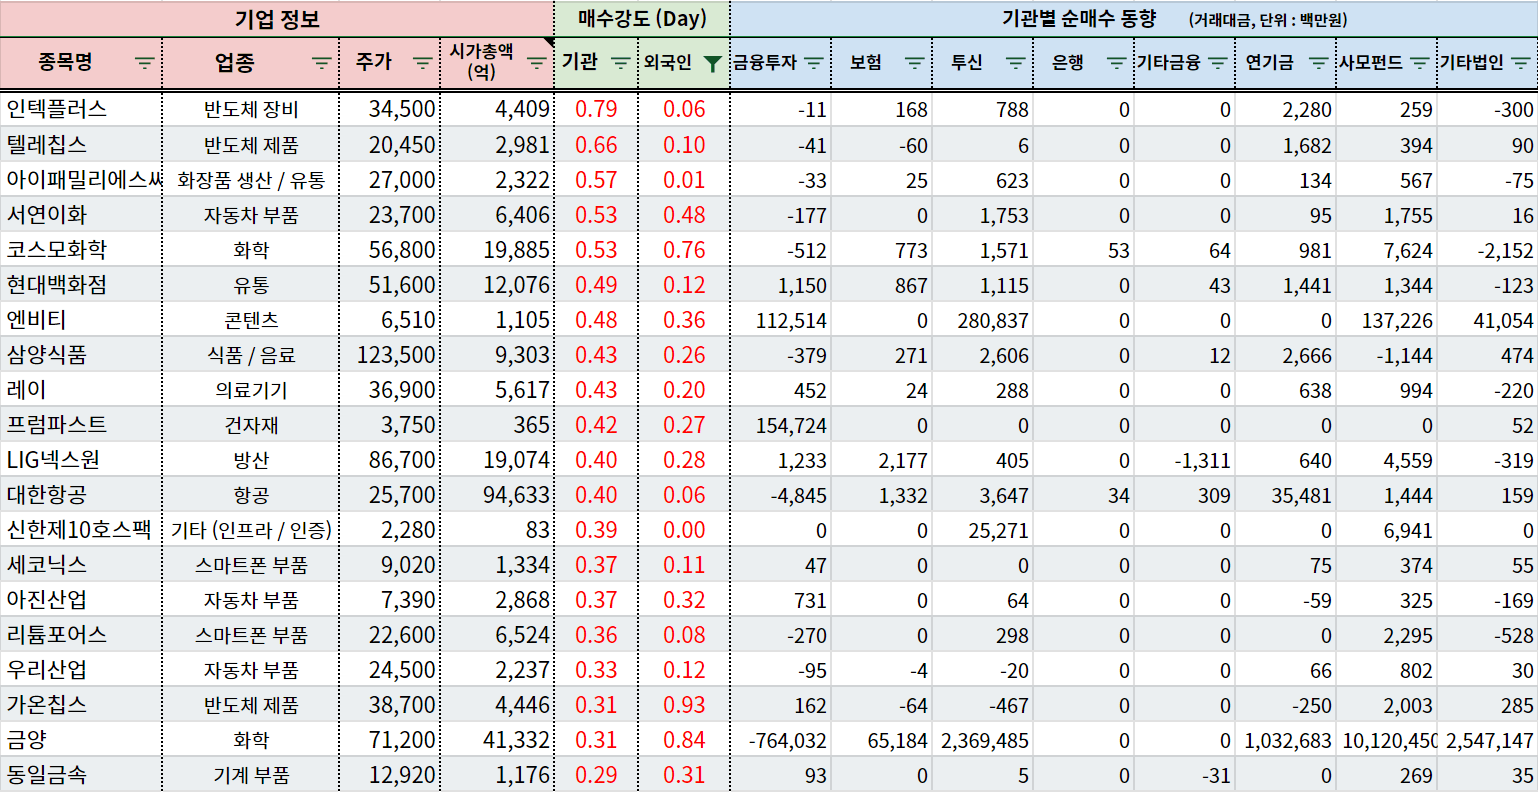This screenshot has width=1538, height=792.
Task: Select the 건자재 industry cell
Action: (x=251, y=425)
